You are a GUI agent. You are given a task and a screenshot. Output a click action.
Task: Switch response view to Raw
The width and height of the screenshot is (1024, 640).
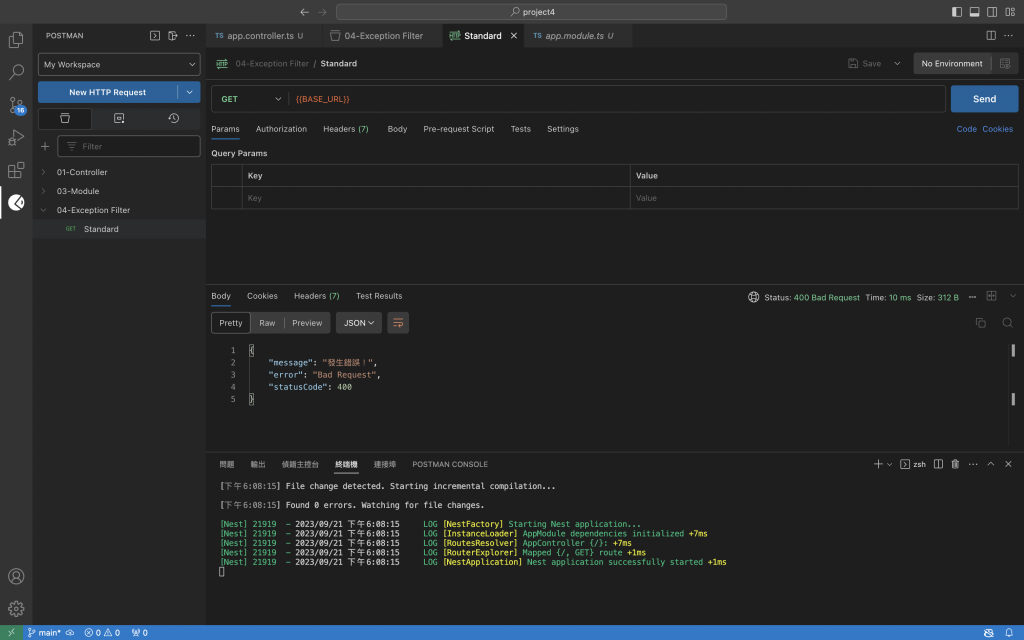(x=267, y=323)
